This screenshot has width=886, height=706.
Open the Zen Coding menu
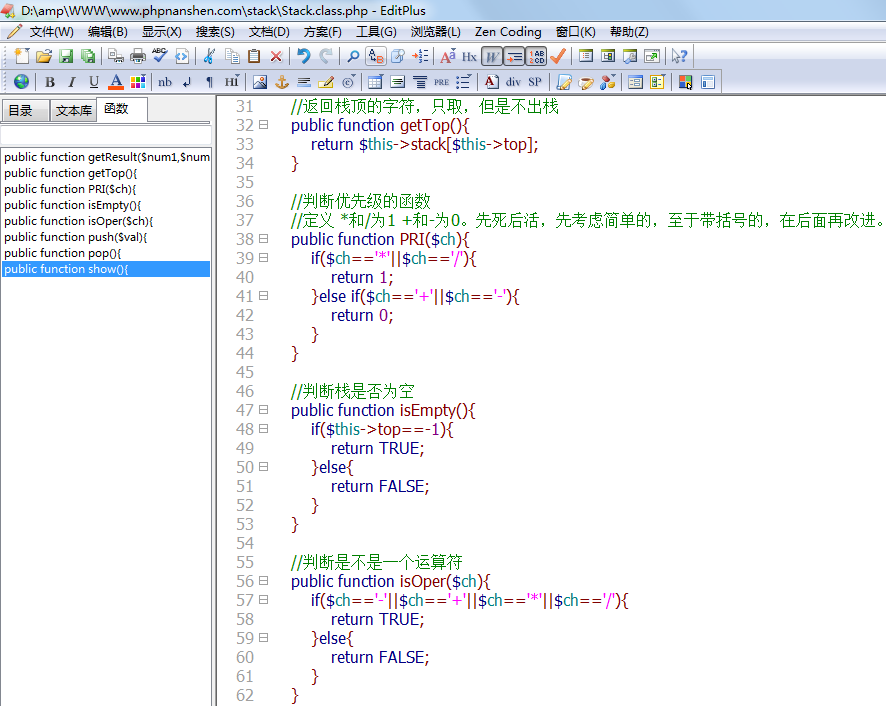point(508,32)
